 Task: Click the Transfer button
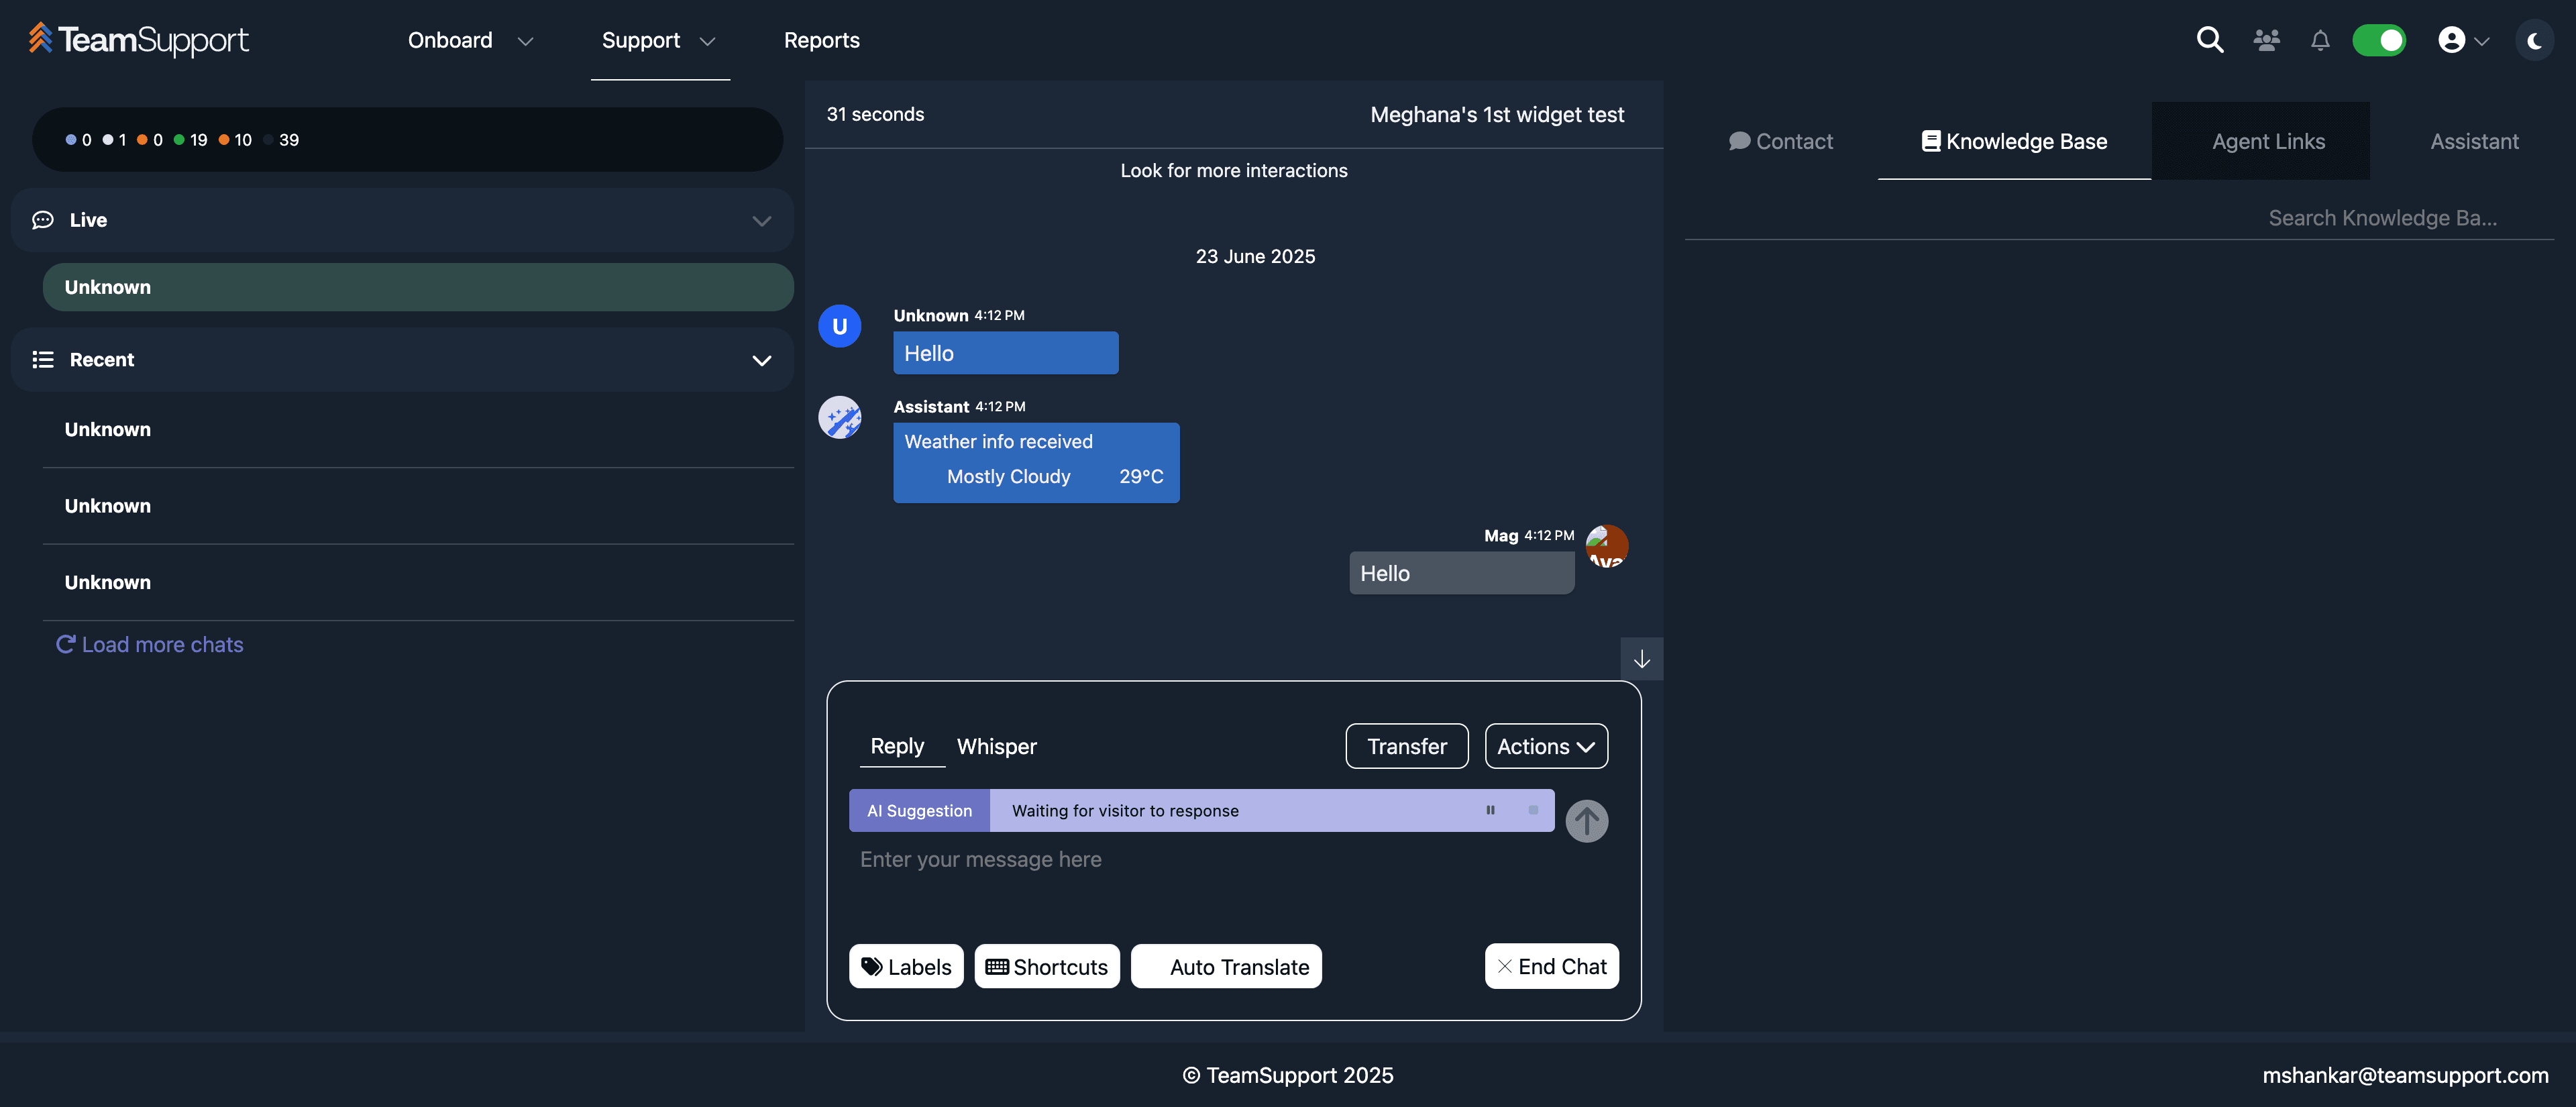(1406, 746)
